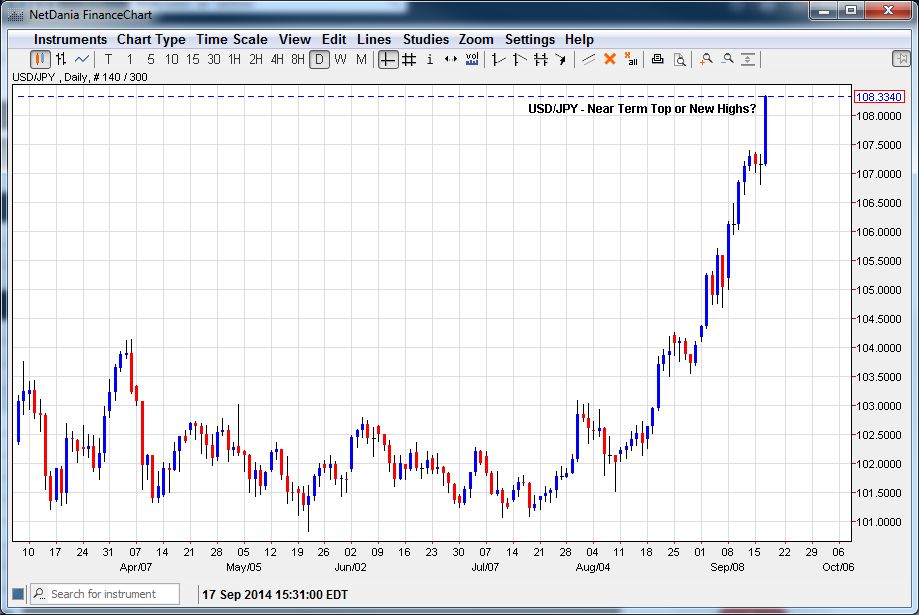
Task: Click the Search for instrument field
Action: coord(105,594)
